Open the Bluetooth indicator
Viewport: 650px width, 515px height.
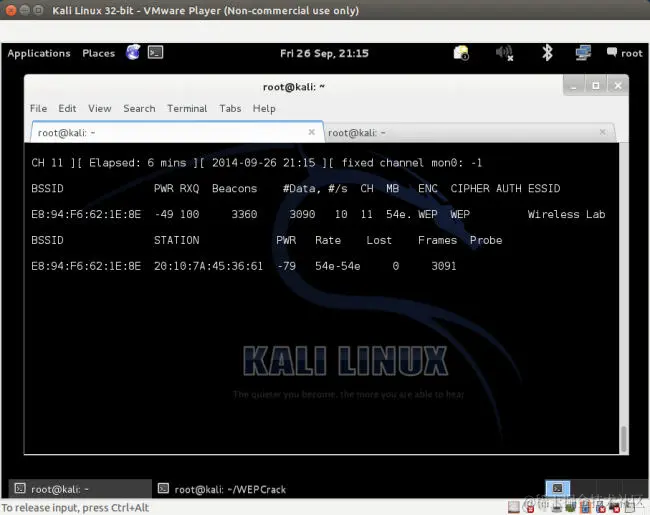click(x=547, y=53)
